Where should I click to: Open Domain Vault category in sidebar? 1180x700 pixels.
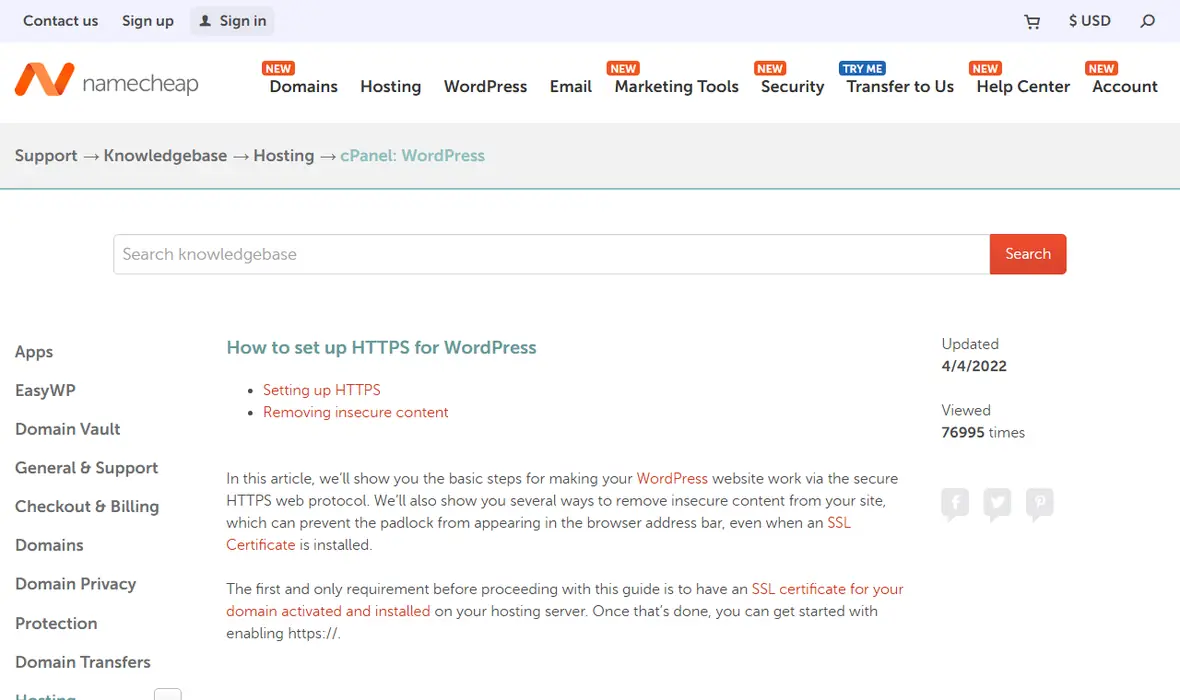(68, 429)
